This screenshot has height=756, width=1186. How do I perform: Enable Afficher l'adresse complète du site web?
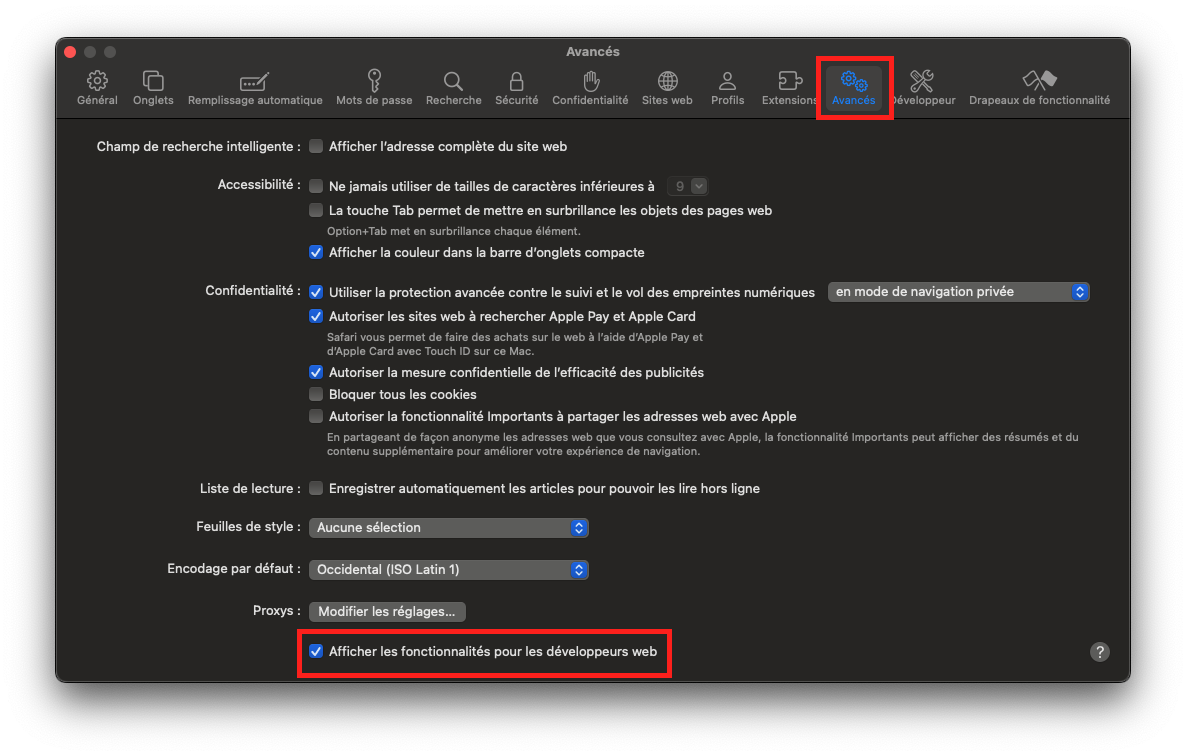pyautogui.click(x=316, y=146)
